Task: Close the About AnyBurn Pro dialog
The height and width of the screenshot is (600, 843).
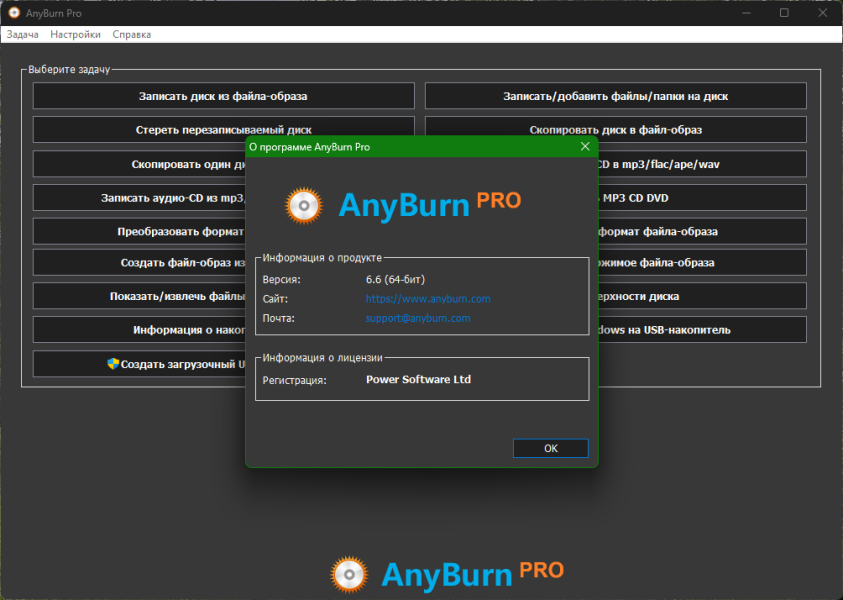Action: 585,146
